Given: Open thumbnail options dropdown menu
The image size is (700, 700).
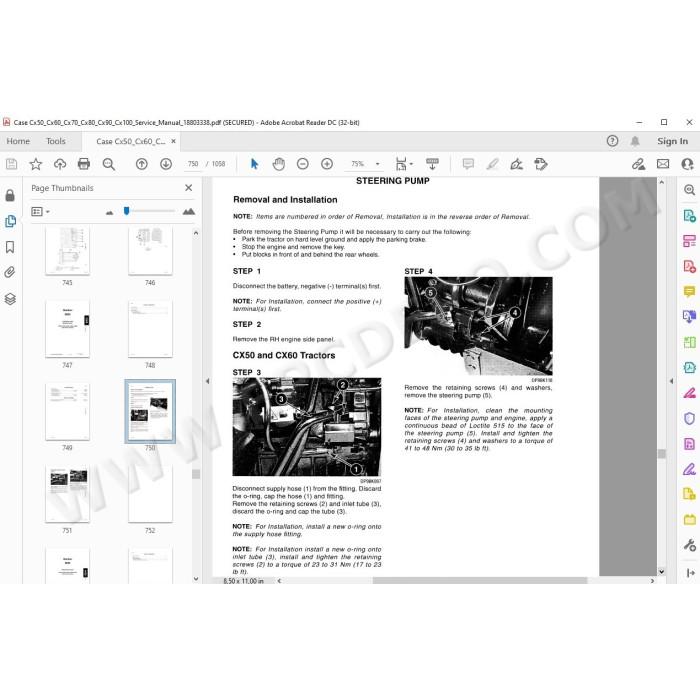Looking at the screenshot, I should point(40,212).
